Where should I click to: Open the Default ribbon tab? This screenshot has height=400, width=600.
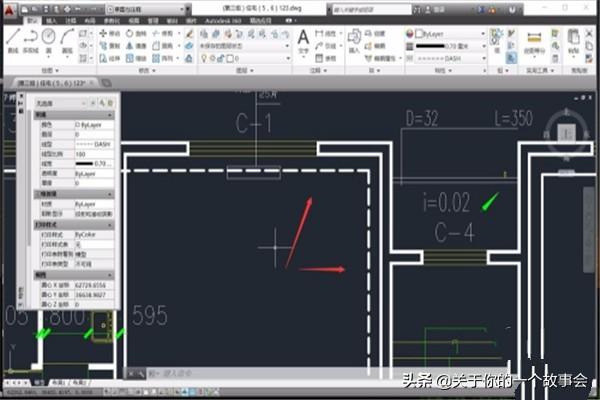tap(33, 21)
